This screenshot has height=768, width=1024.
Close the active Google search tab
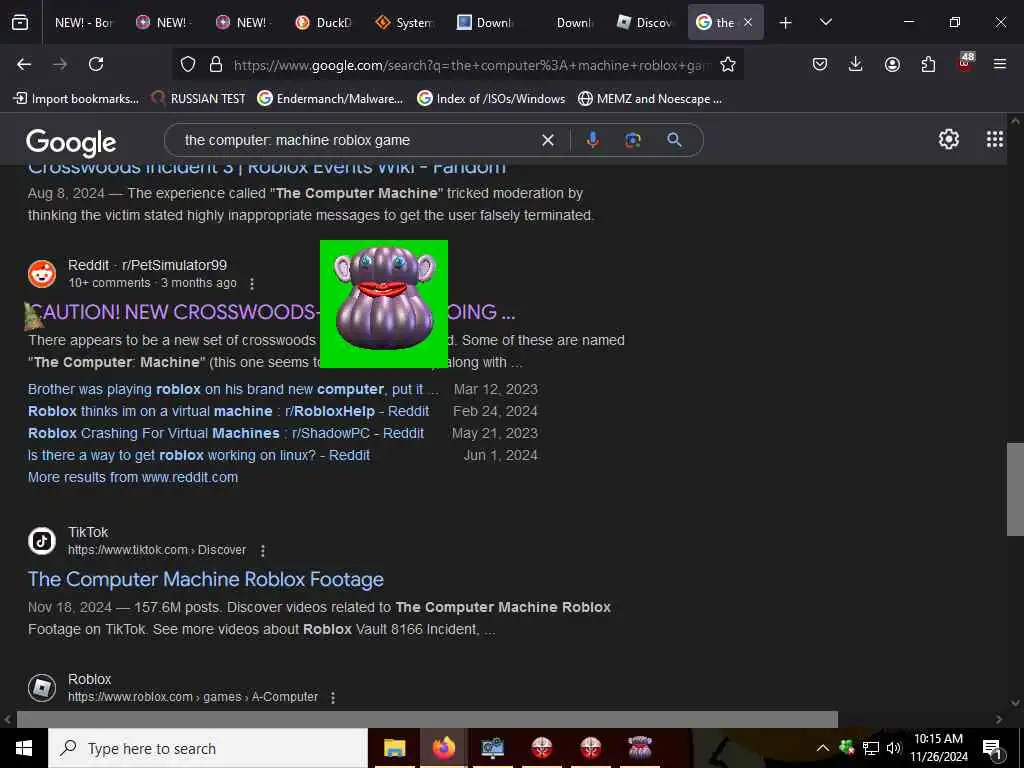pyautogui.click(x=748, y=22)
